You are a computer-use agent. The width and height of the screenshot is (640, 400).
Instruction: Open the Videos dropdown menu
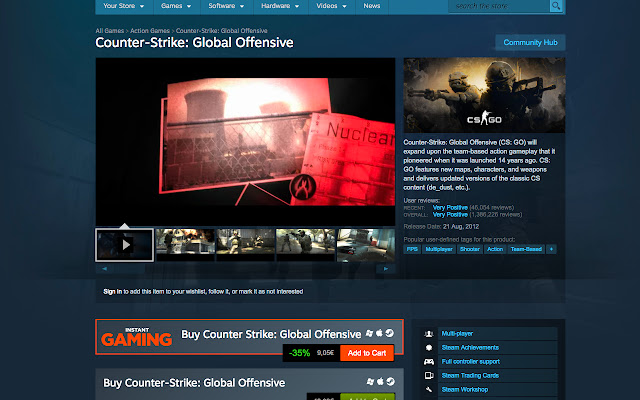click(331, 6)
